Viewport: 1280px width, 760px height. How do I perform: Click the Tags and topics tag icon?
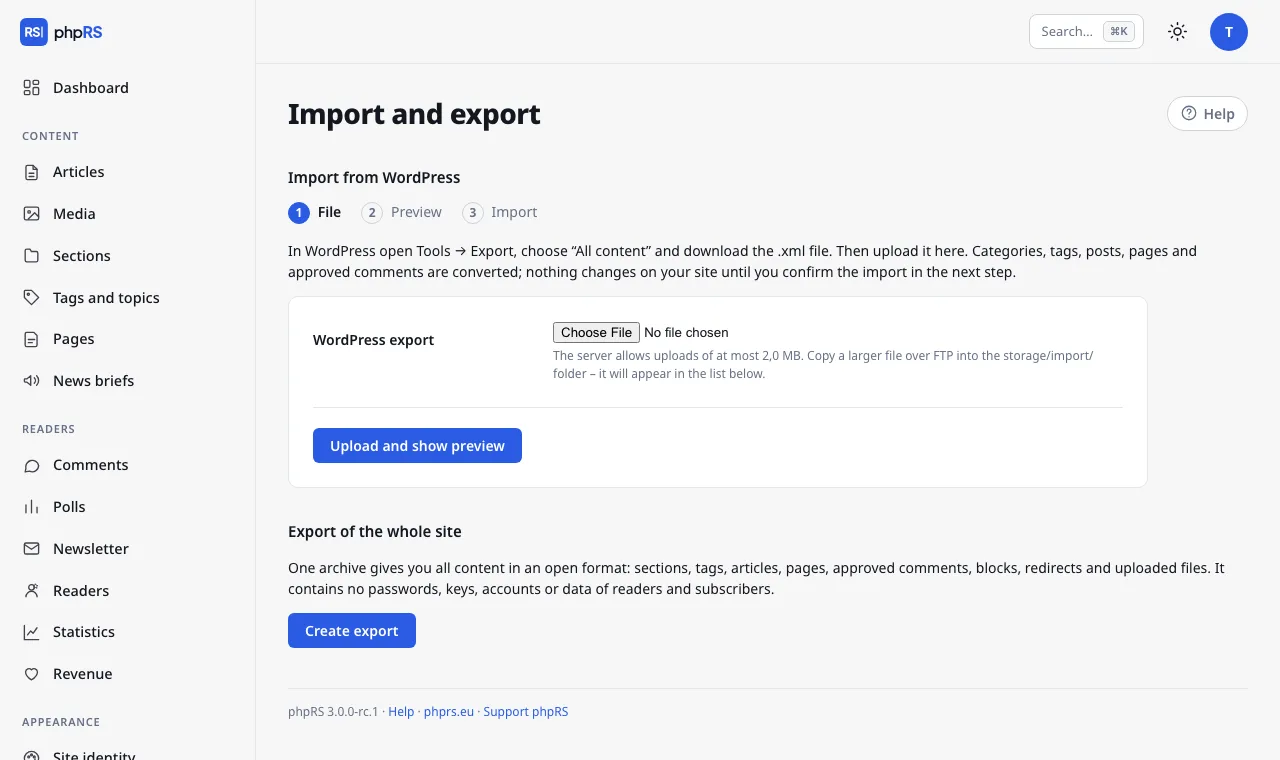pos(32,298)
